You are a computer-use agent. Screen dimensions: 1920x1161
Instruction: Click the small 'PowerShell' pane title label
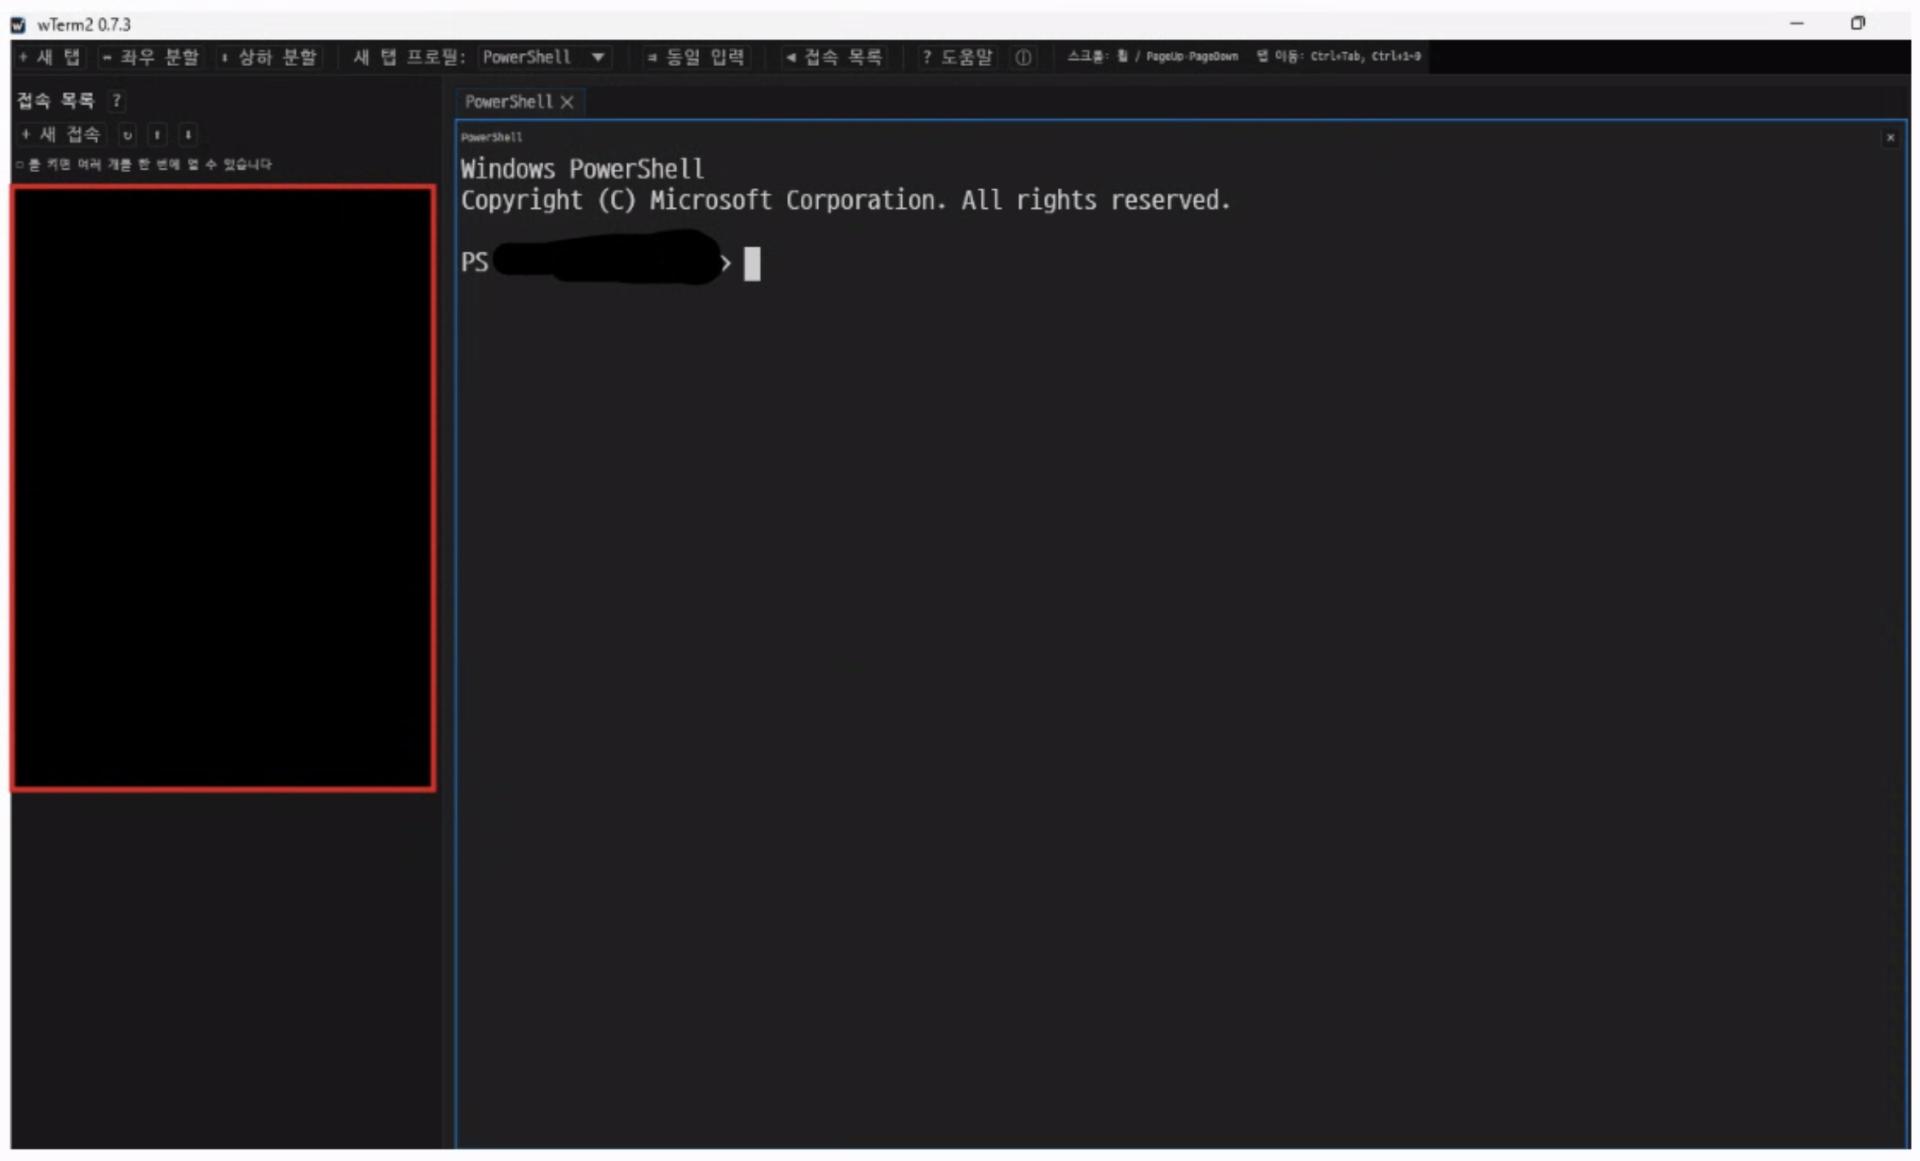491,137
